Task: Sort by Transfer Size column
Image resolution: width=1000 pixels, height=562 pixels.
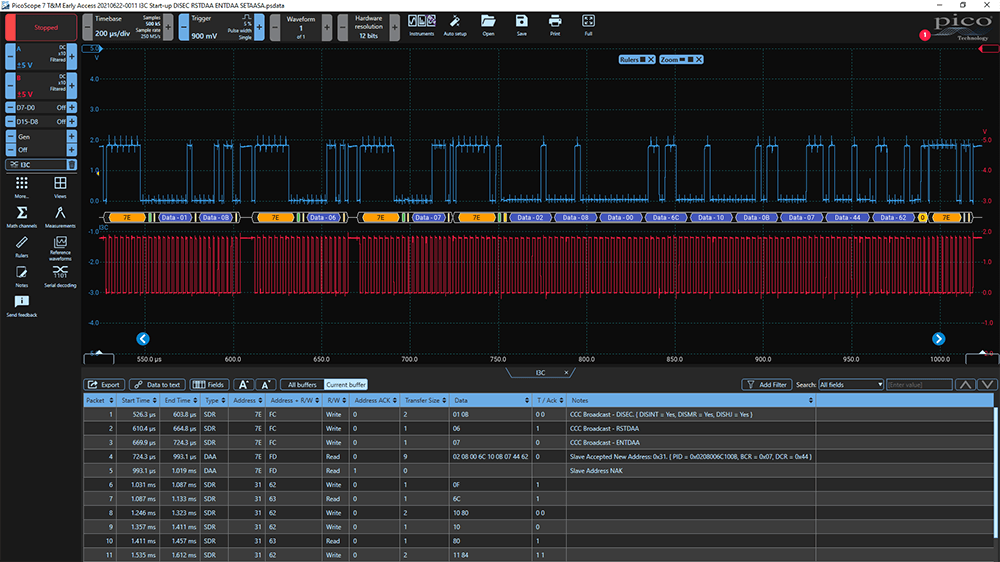Action: pos(425,401)
